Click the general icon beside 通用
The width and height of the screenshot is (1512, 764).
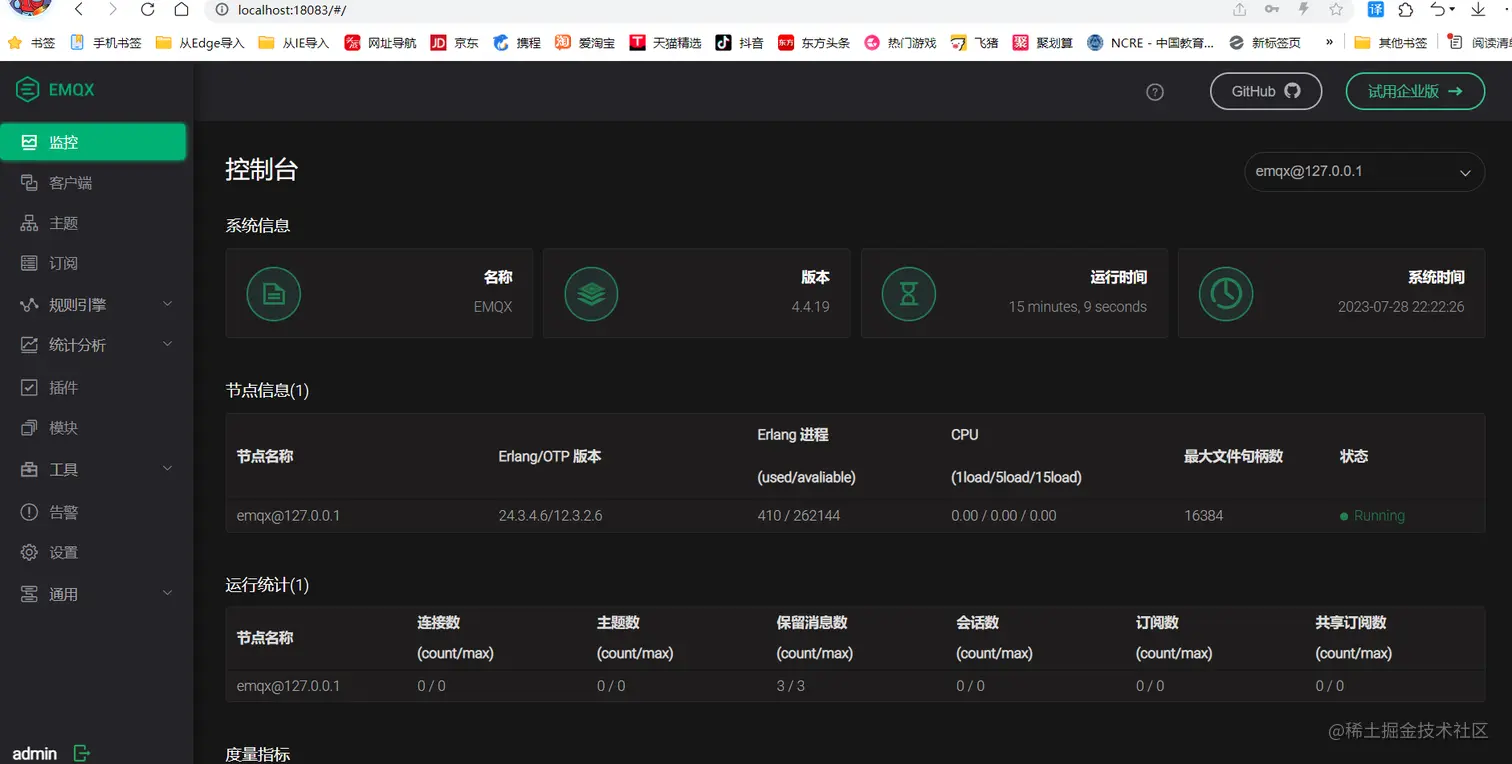coord(29,594)
